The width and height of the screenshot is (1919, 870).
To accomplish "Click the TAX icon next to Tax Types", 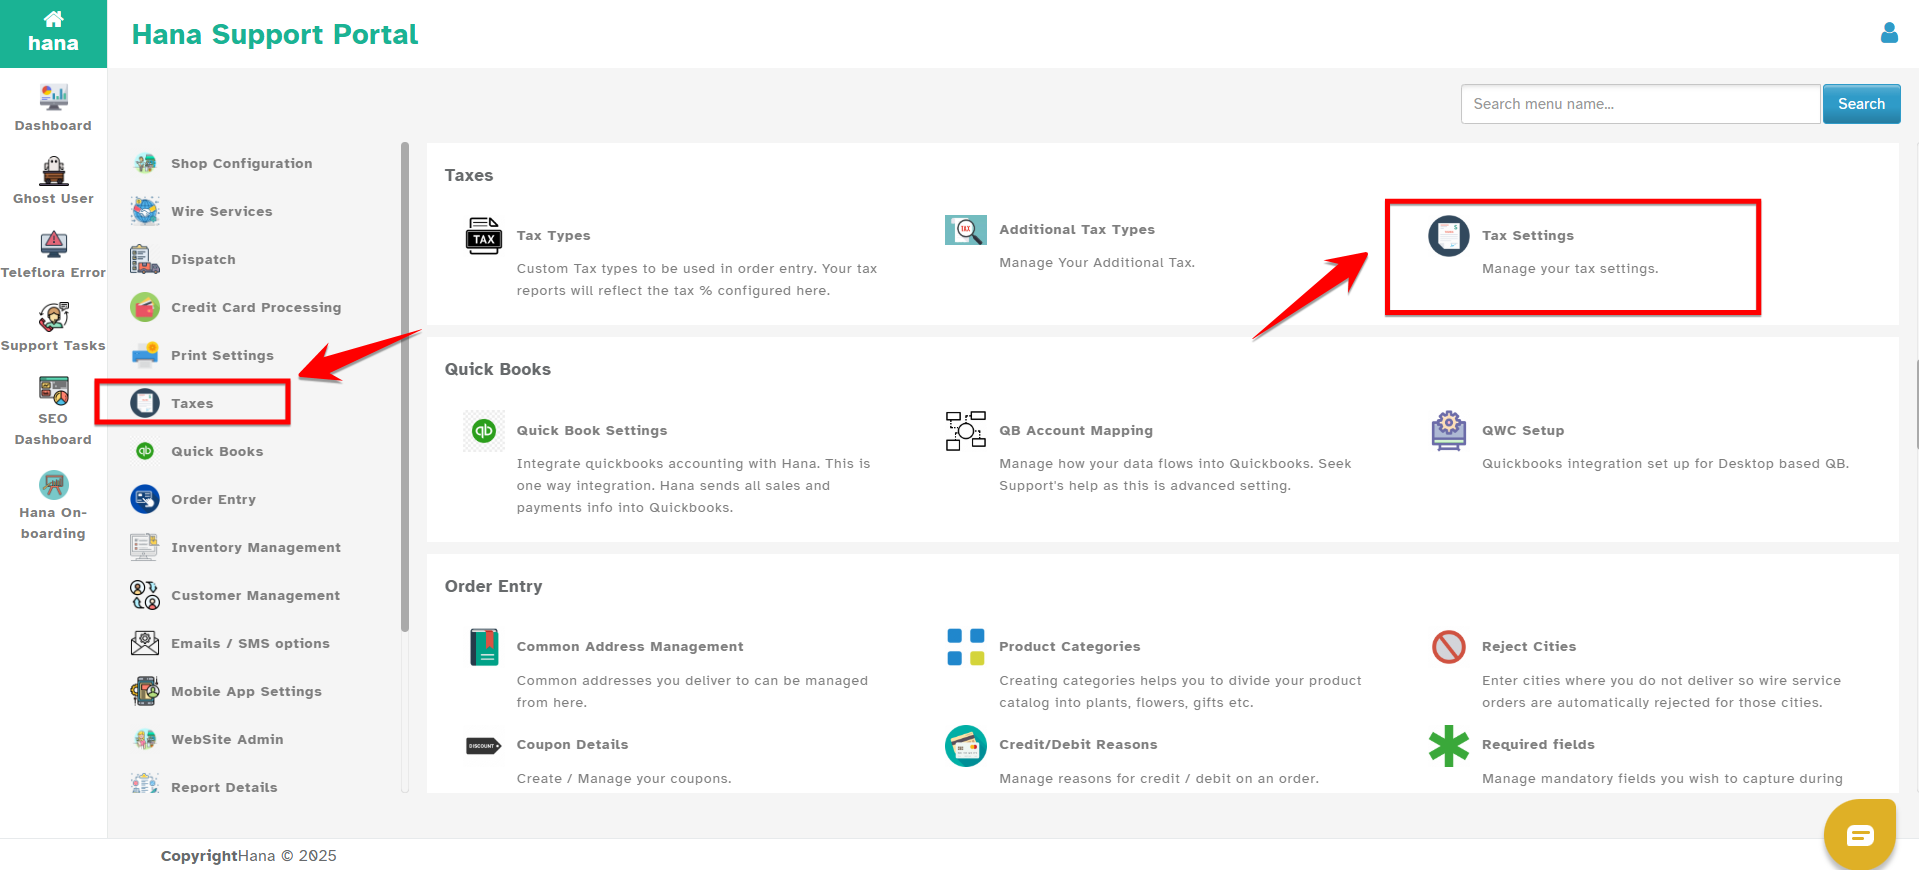I will click(x=484, y=236).
